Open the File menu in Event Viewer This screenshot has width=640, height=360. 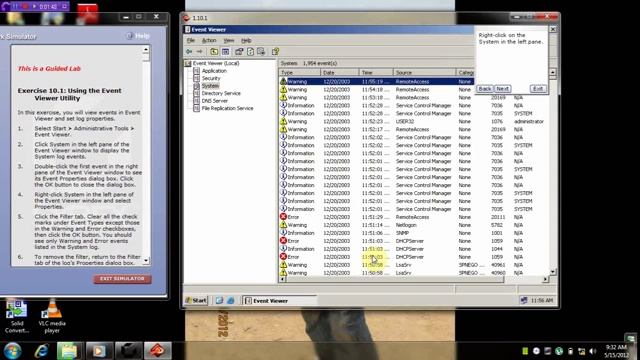click(191, 40)
